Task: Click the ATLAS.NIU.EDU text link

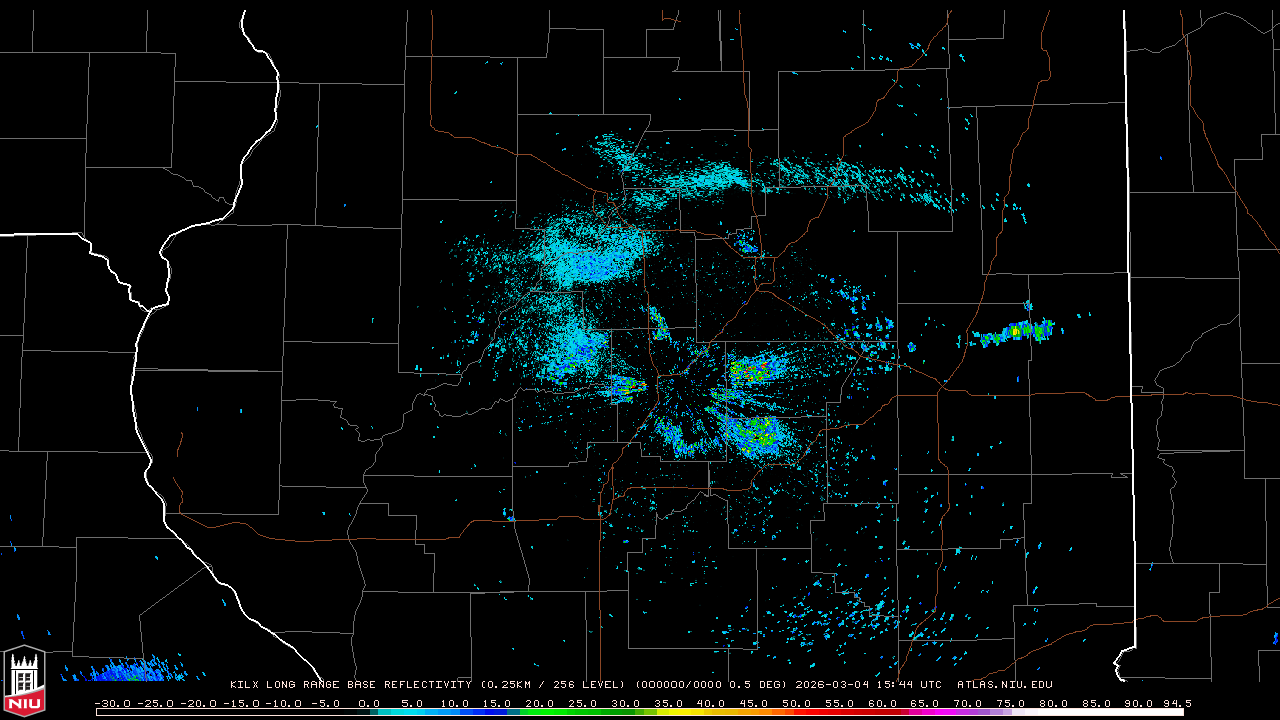Action: tap(1004, 685)
